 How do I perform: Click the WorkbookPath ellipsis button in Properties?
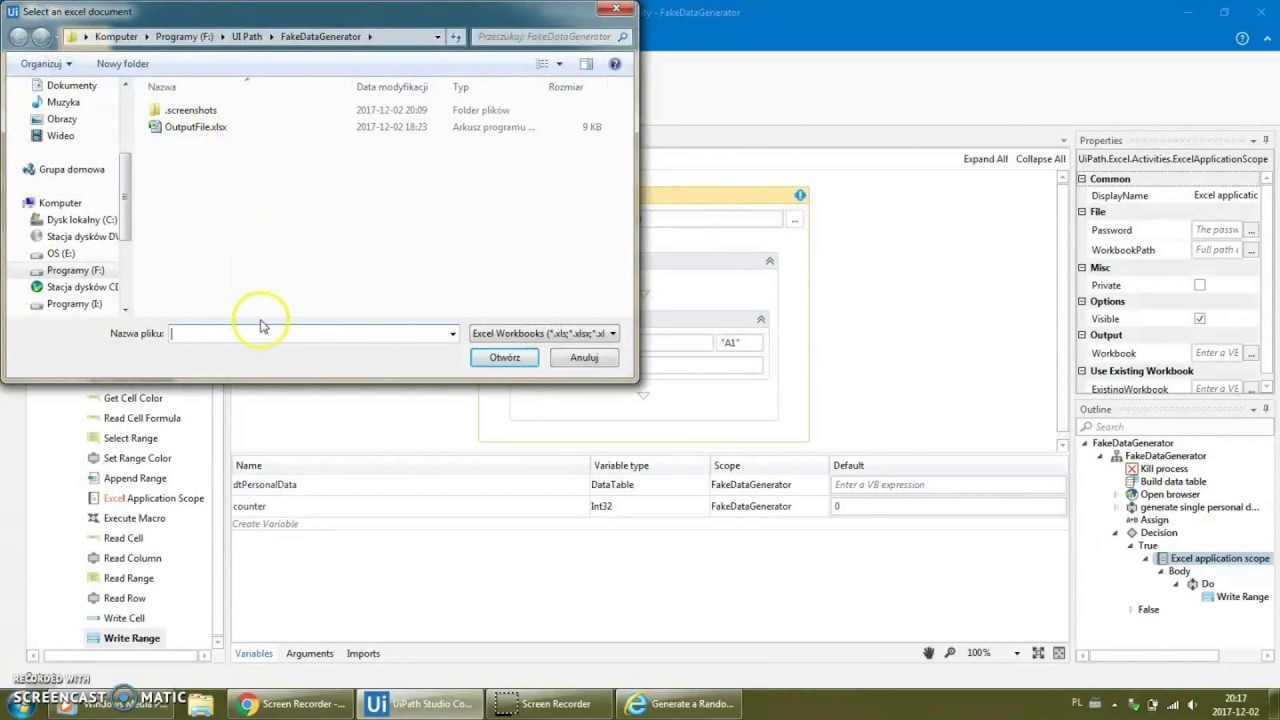click(x=1251, y=250)
